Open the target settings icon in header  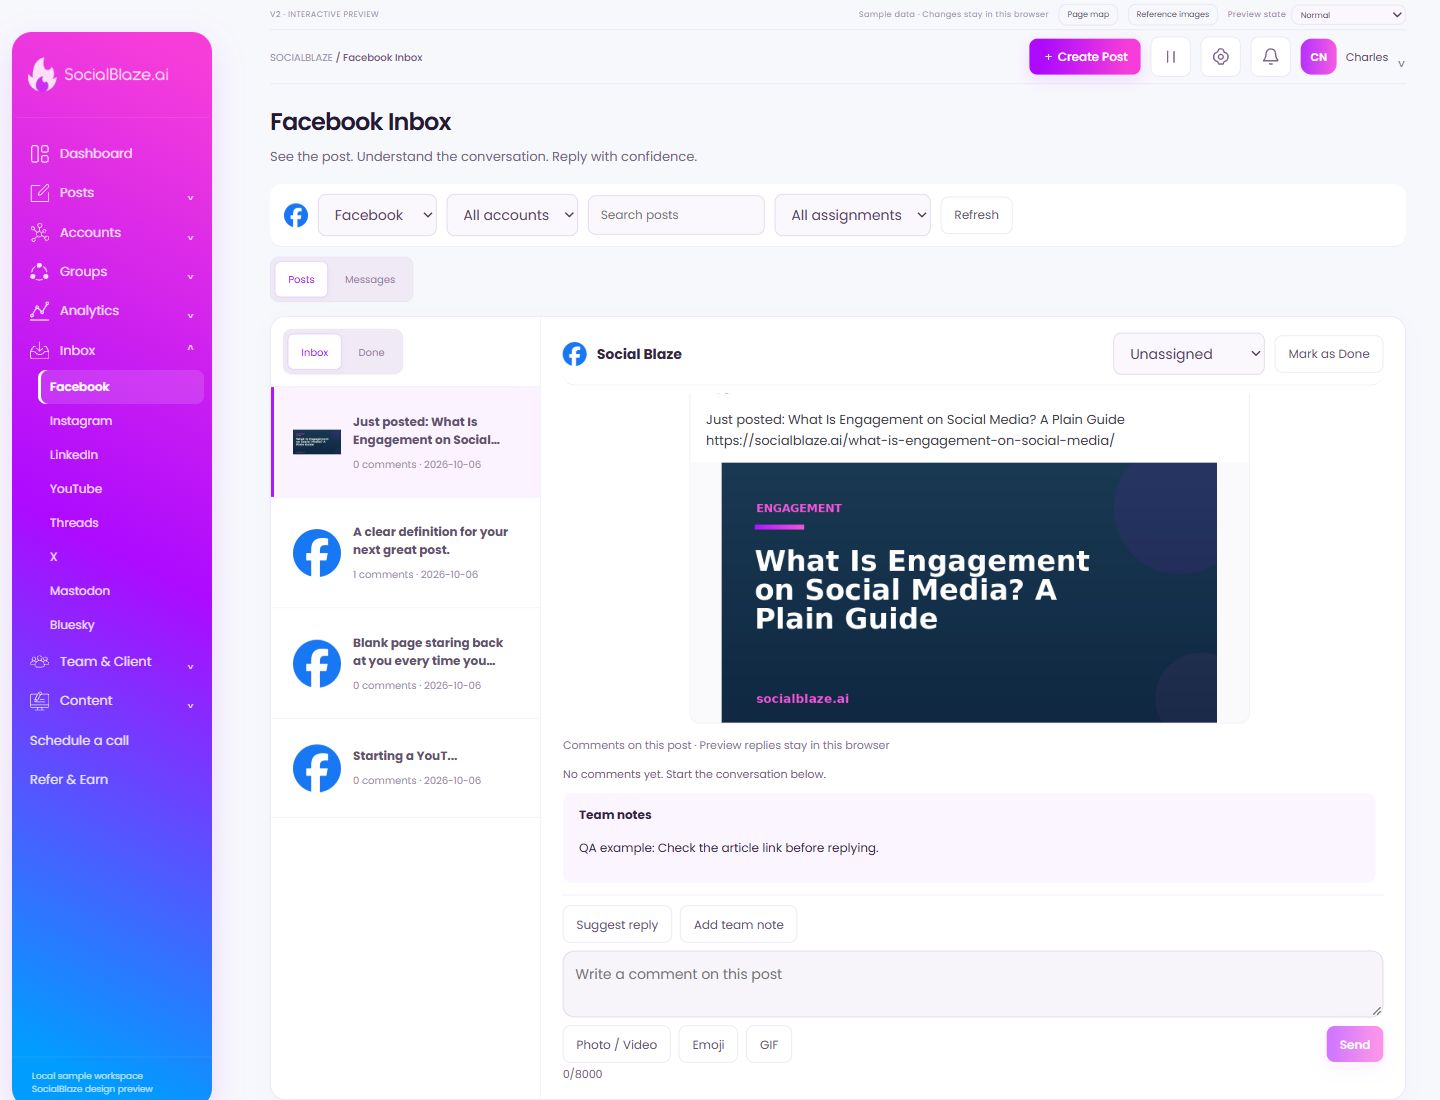[x=1220, y=57]
